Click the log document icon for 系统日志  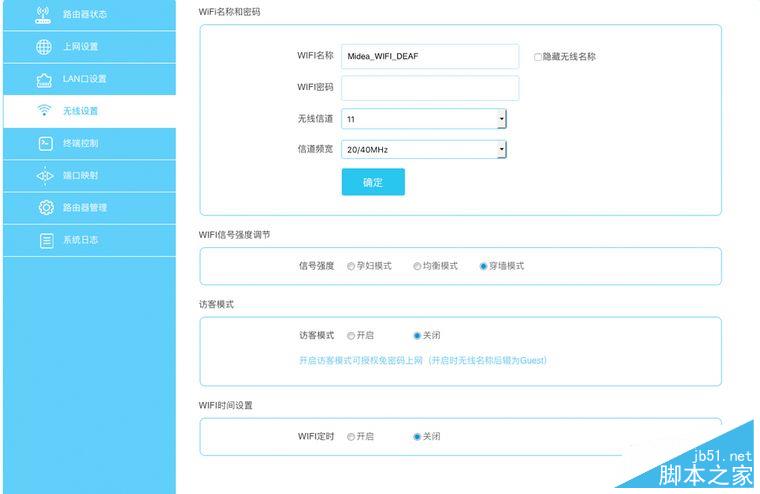coord(47,240)
